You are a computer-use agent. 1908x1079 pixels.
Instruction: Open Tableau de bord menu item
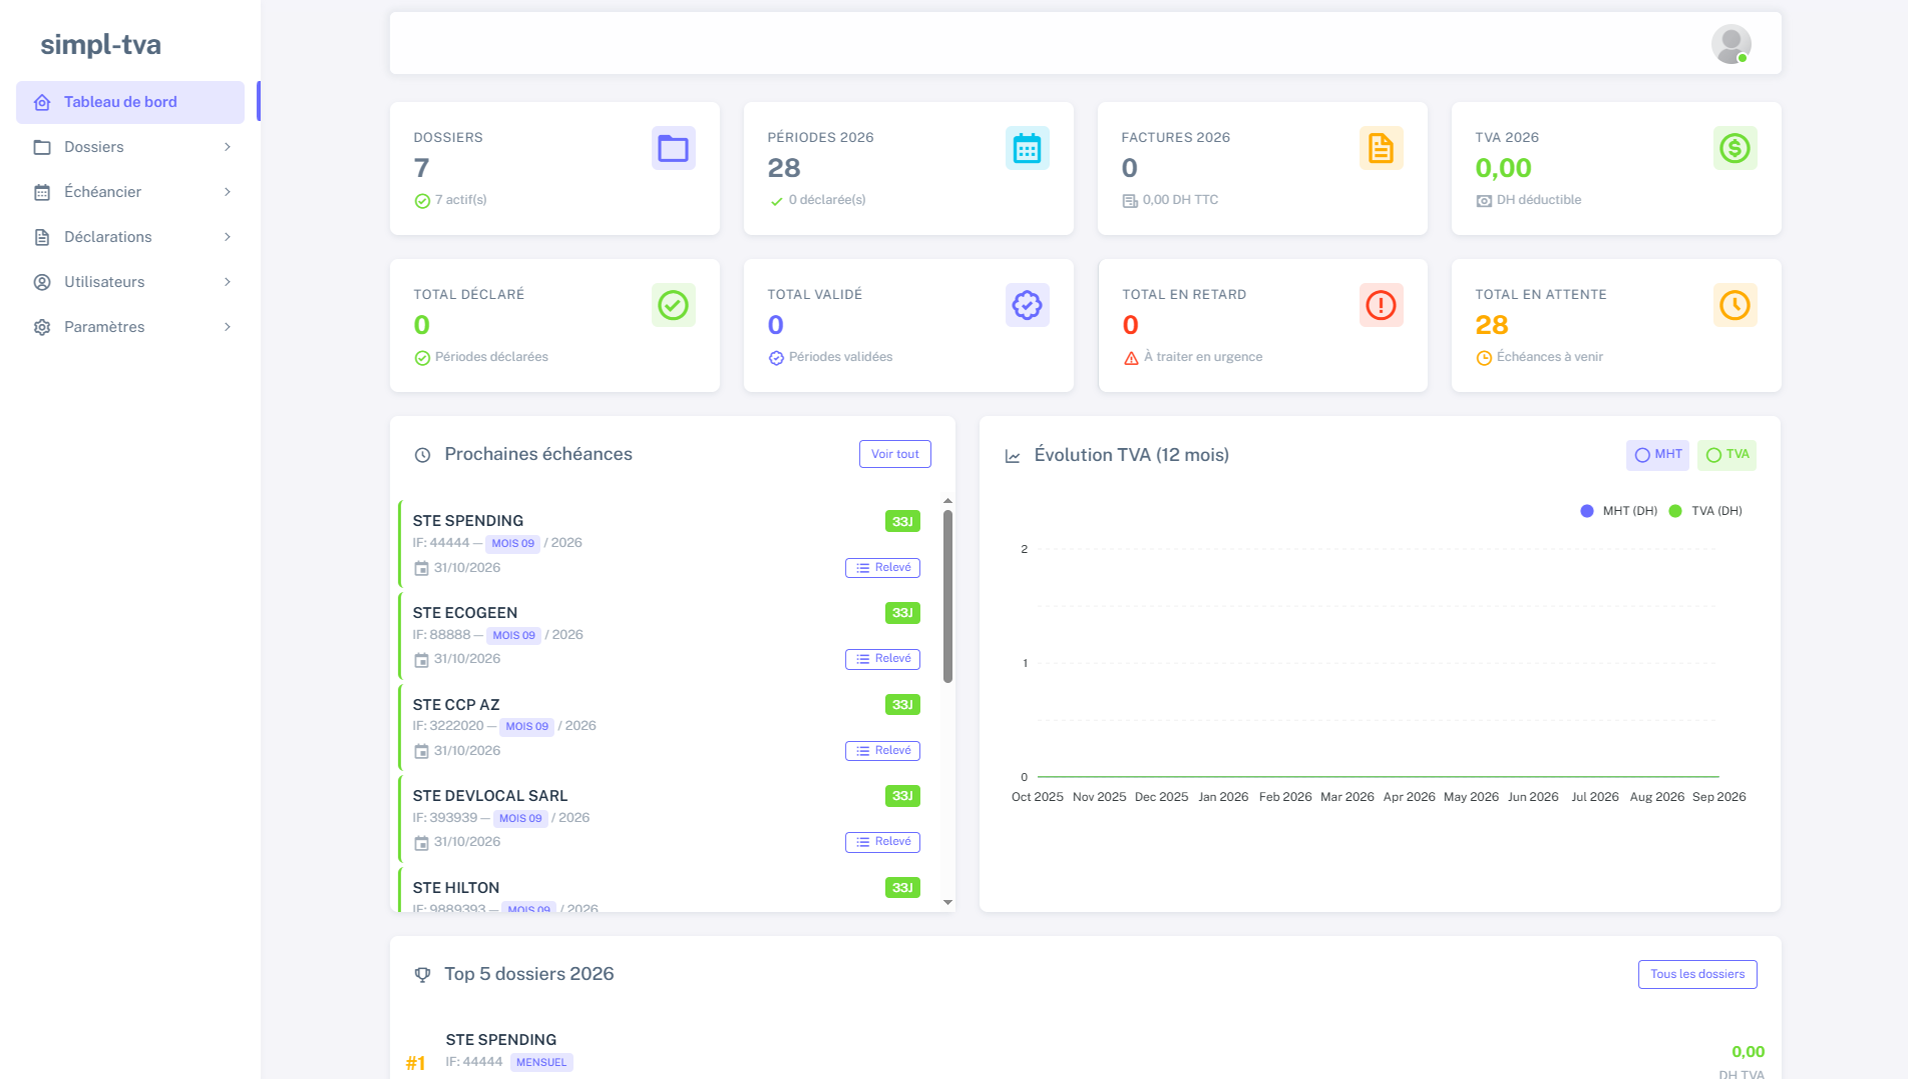coord(130,102)
